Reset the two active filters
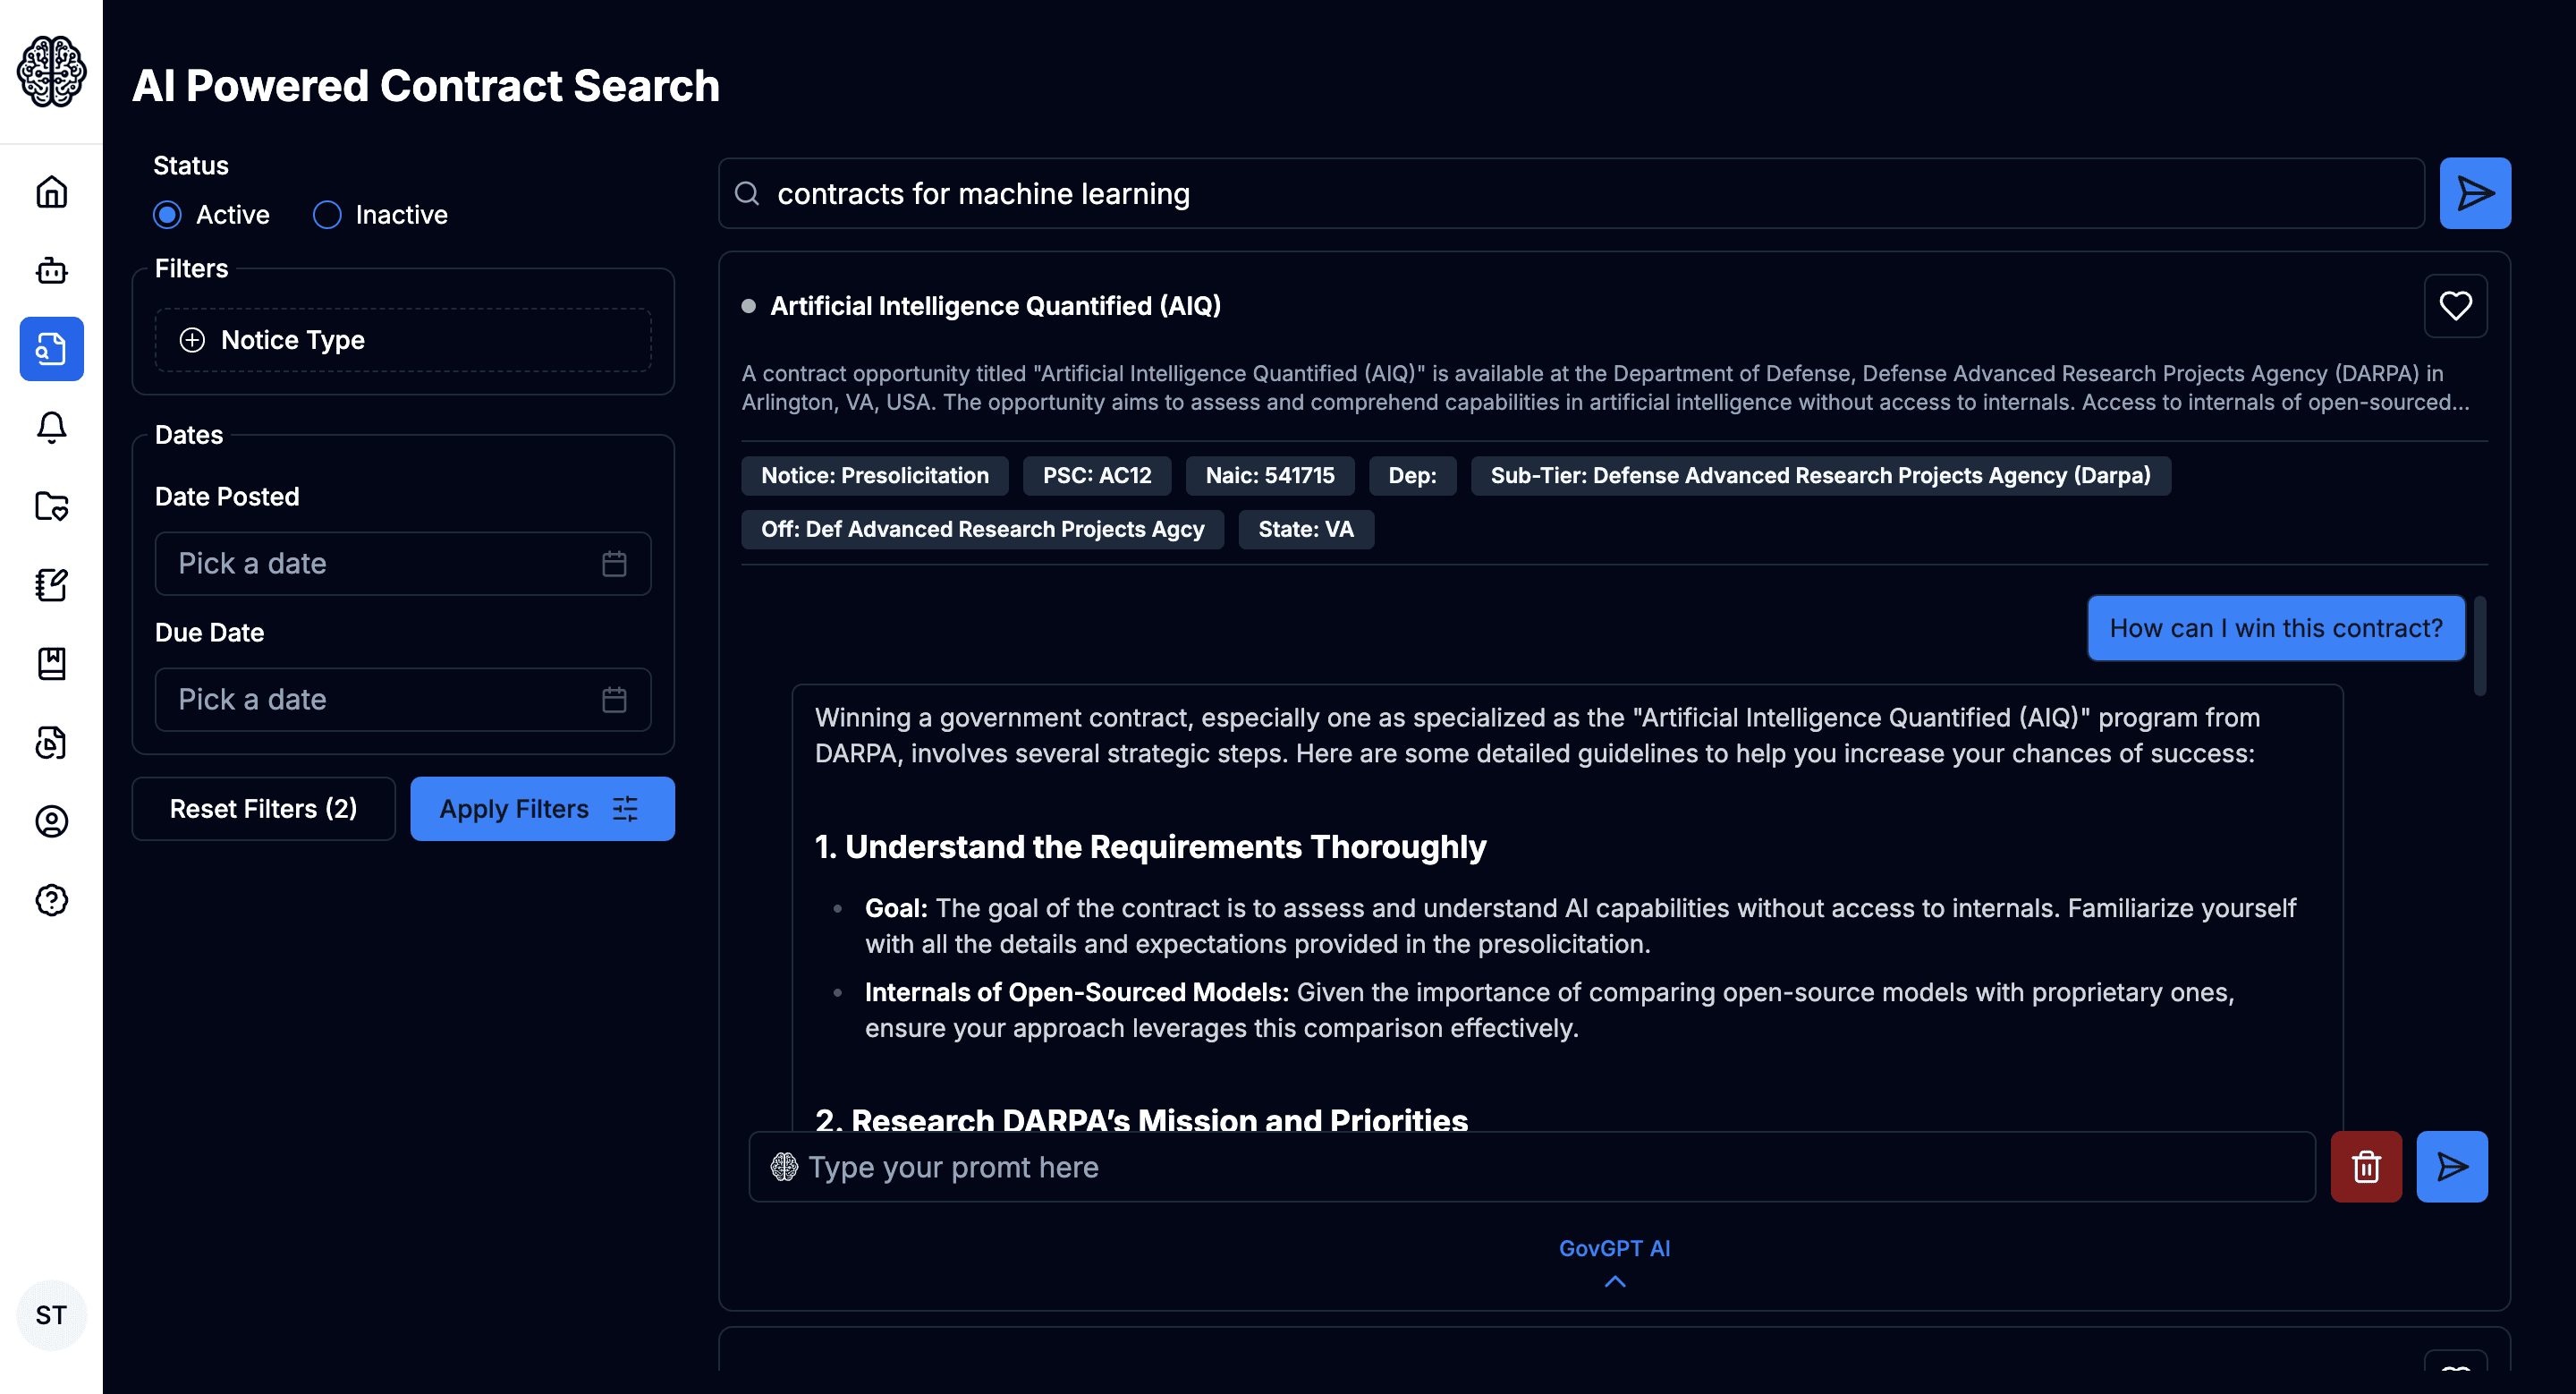2576x1394 pixels. (263, 808)
